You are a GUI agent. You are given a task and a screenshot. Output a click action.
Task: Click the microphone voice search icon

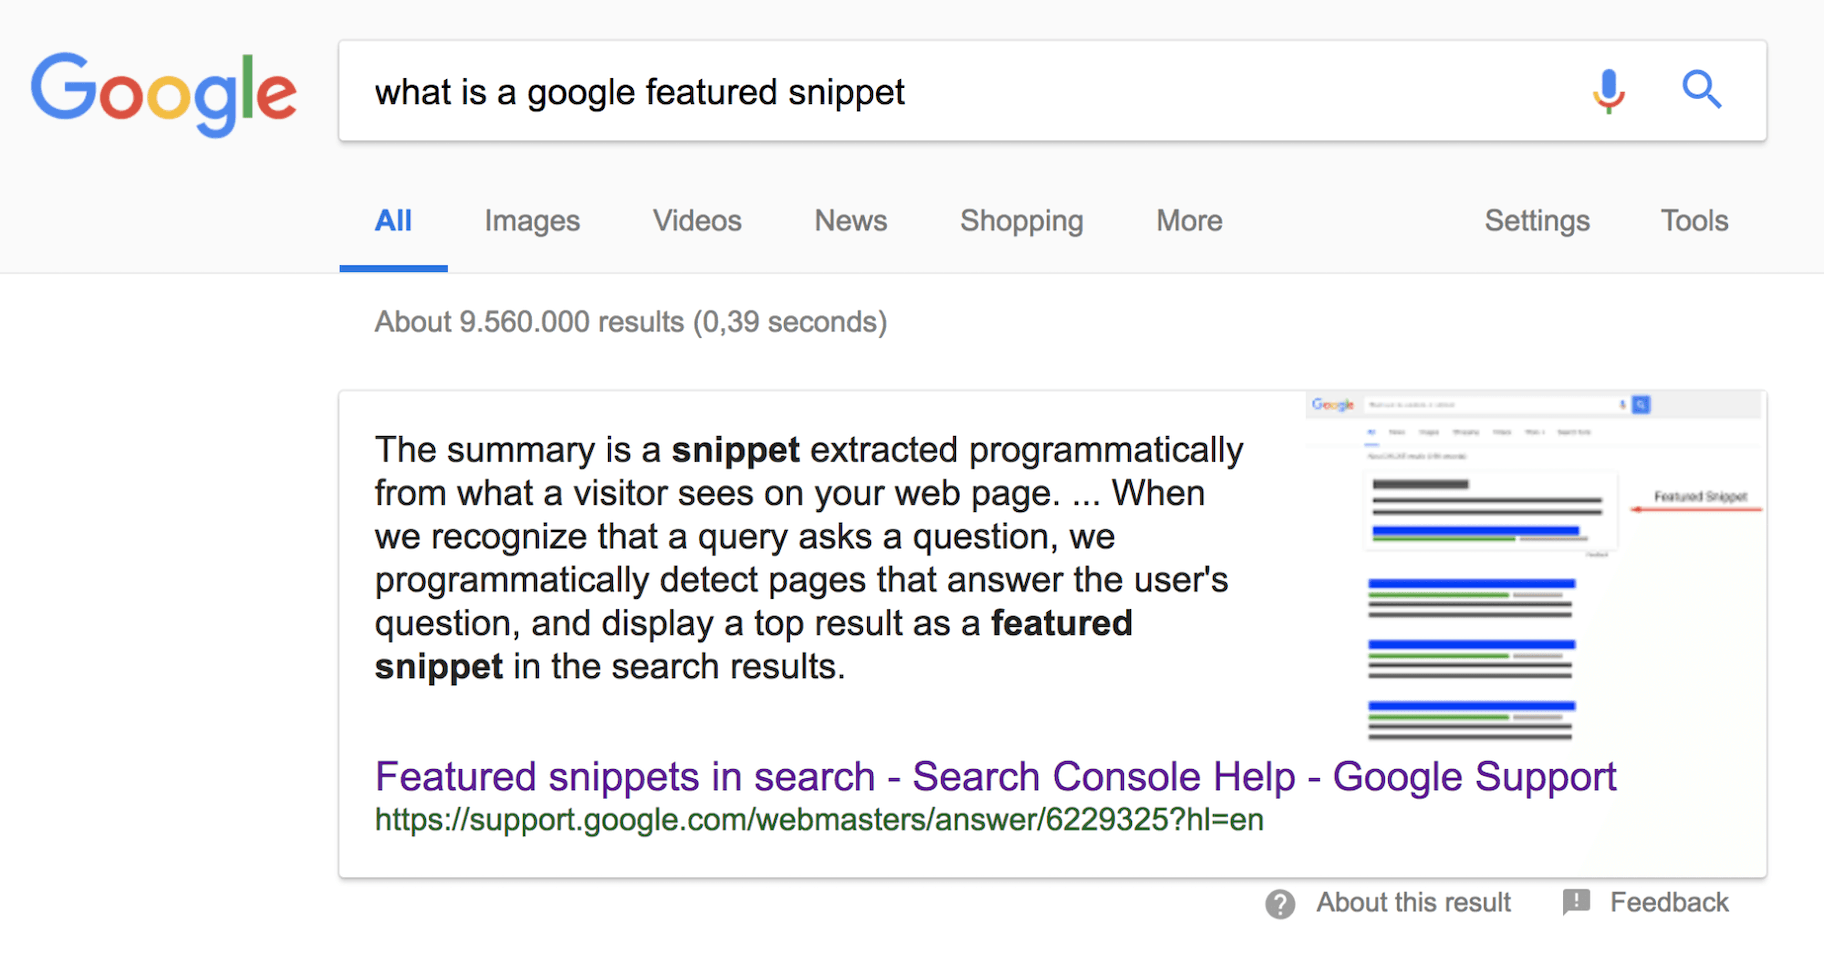[1608, 91]
